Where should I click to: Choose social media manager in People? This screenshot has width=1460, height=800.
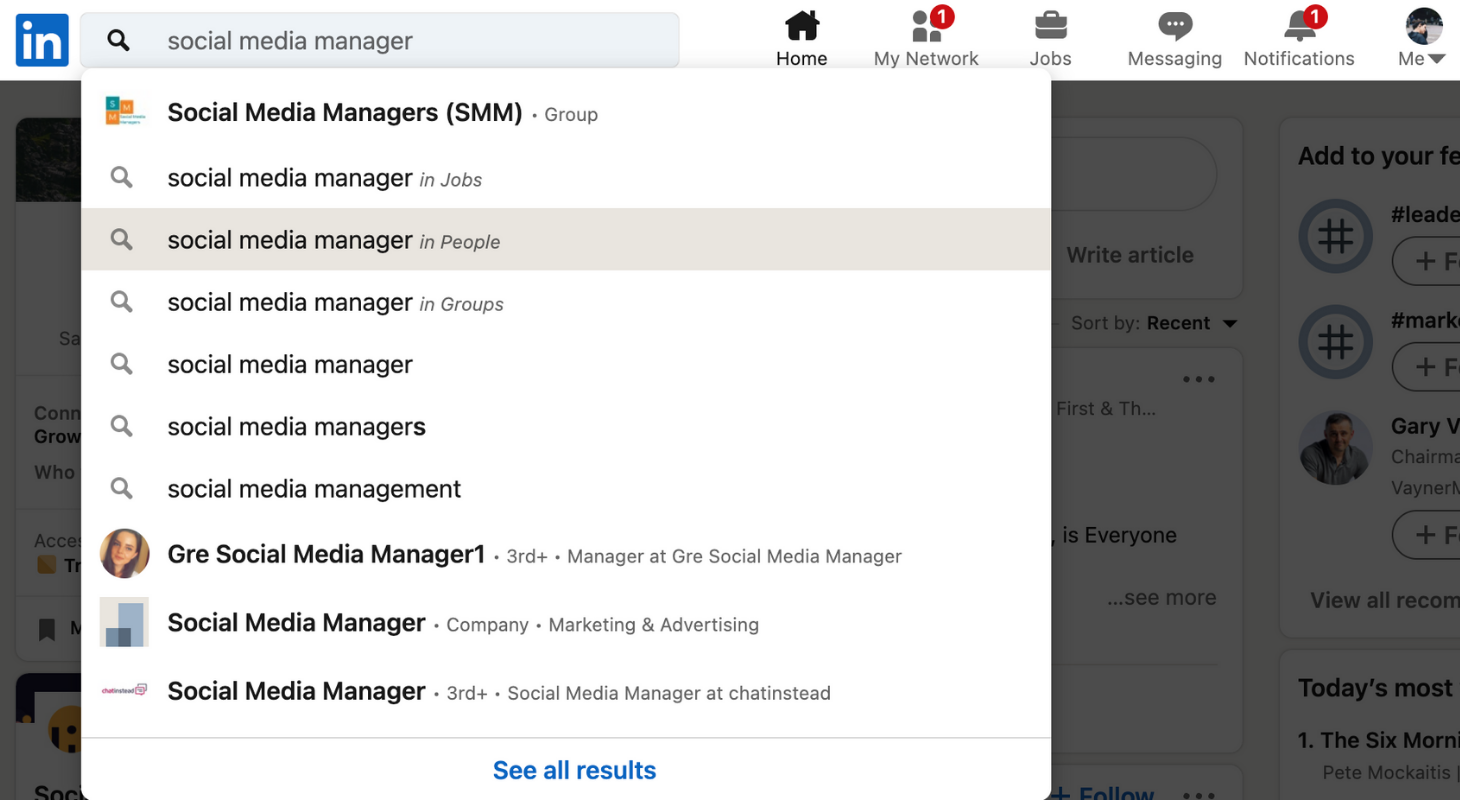(x=566, y=240)
